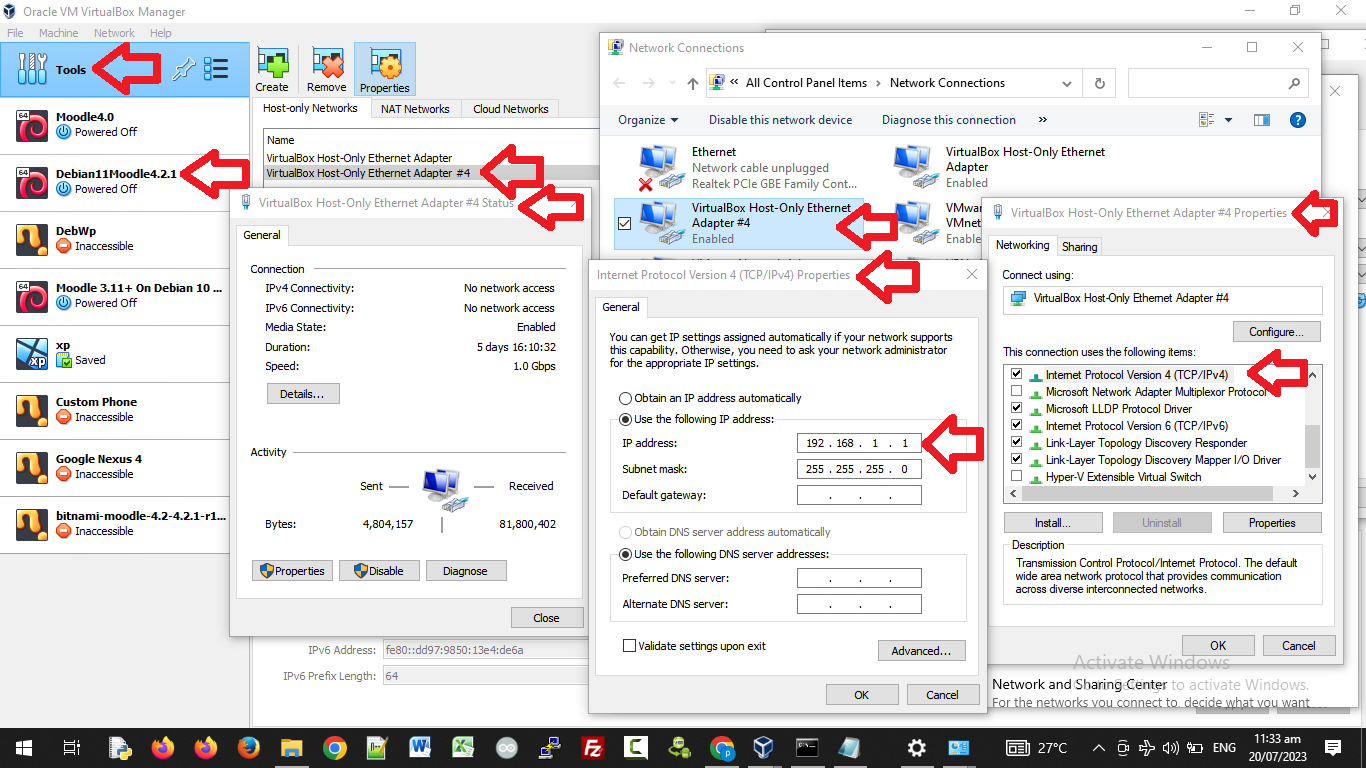The height and width of the screenshot is (768, 1366).
Task: Open Windows Settings gear in taskbar
Action: pyautogui.click(x=916, y=747)
